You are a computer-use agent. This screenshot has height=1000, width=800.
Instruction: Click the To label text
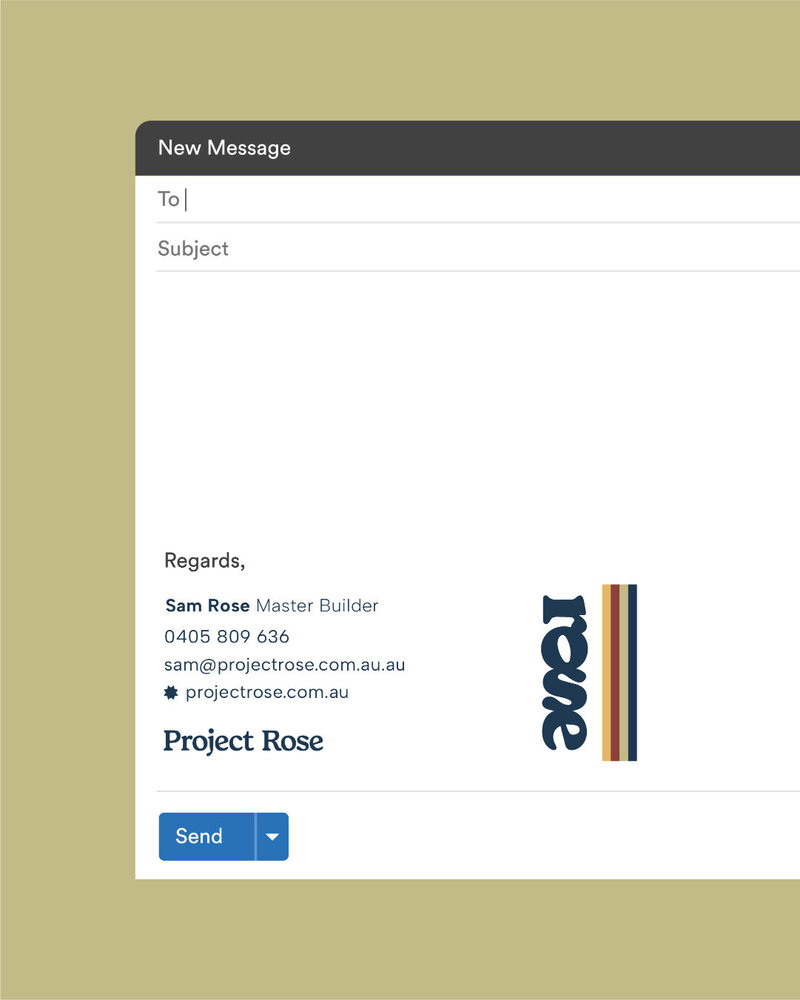point(168,199)
